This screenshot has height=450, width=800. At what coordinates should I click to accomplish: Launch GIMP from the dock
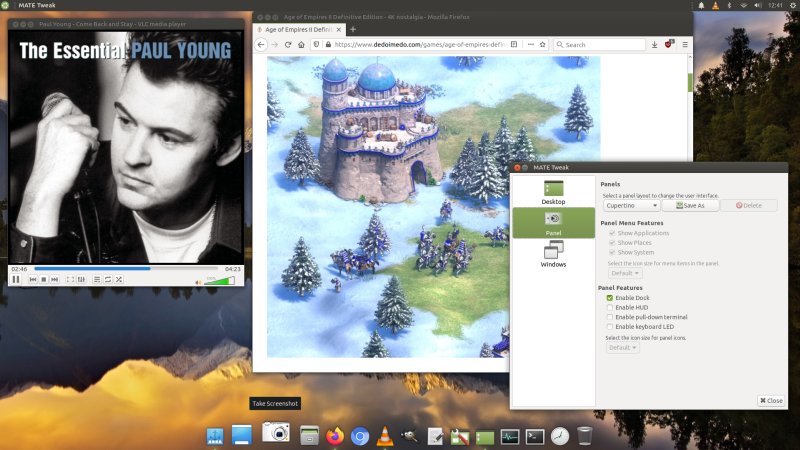(x=409, y=436)
